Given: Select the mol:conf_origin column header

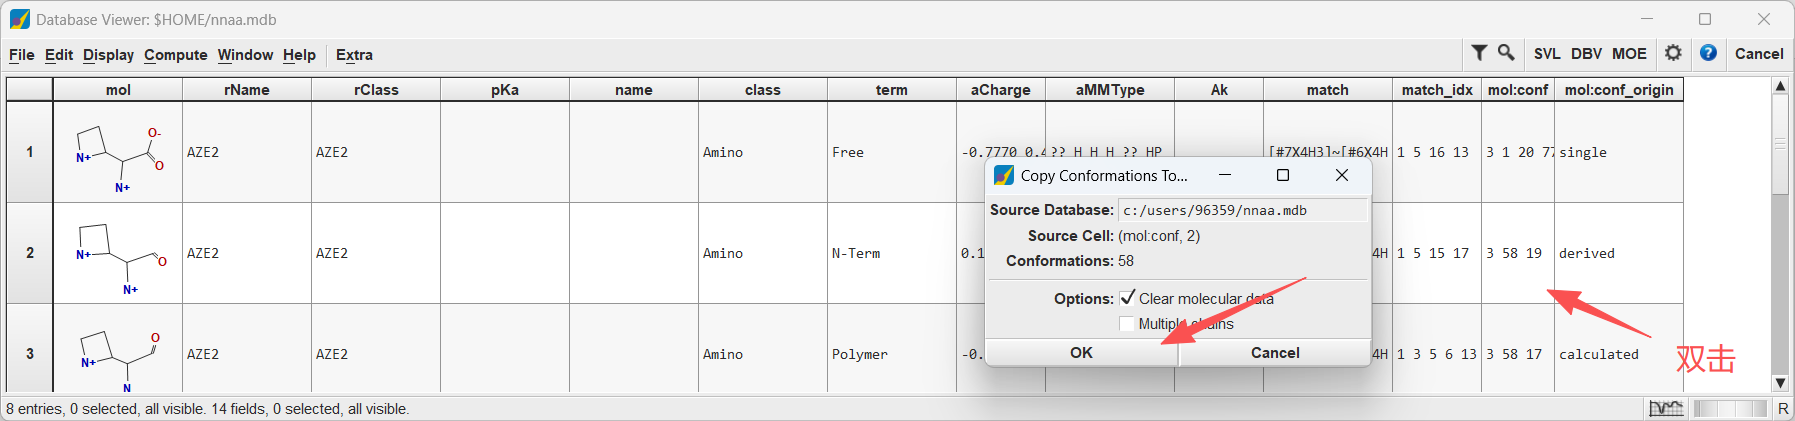Looking at the screenshot, I should [1619, 90].
